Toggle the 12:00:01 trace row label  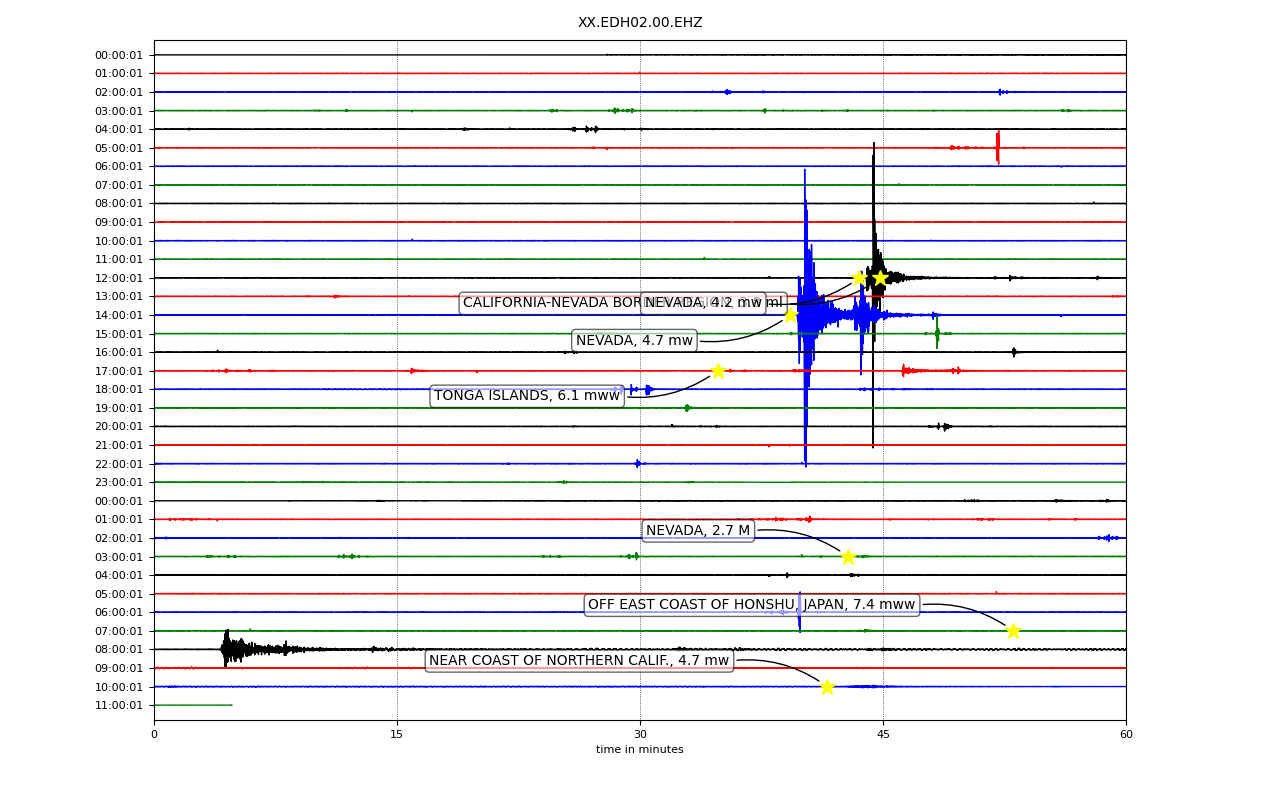click(x=118, y=277)
